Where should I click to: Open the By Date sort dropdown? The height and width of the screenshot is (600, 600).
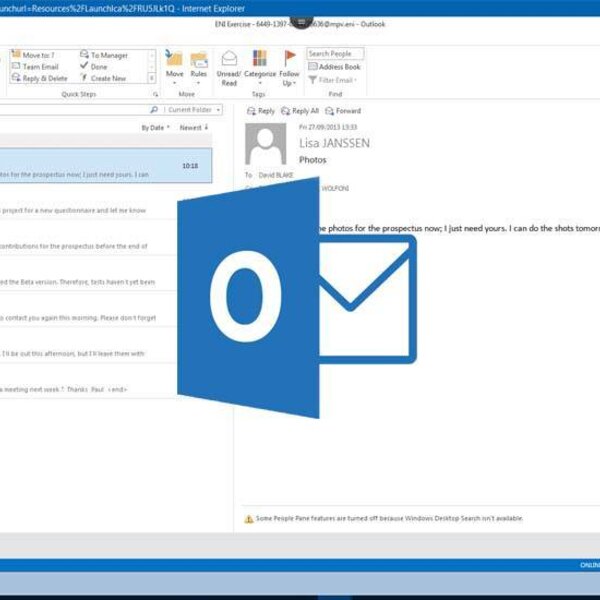(155, 127)
